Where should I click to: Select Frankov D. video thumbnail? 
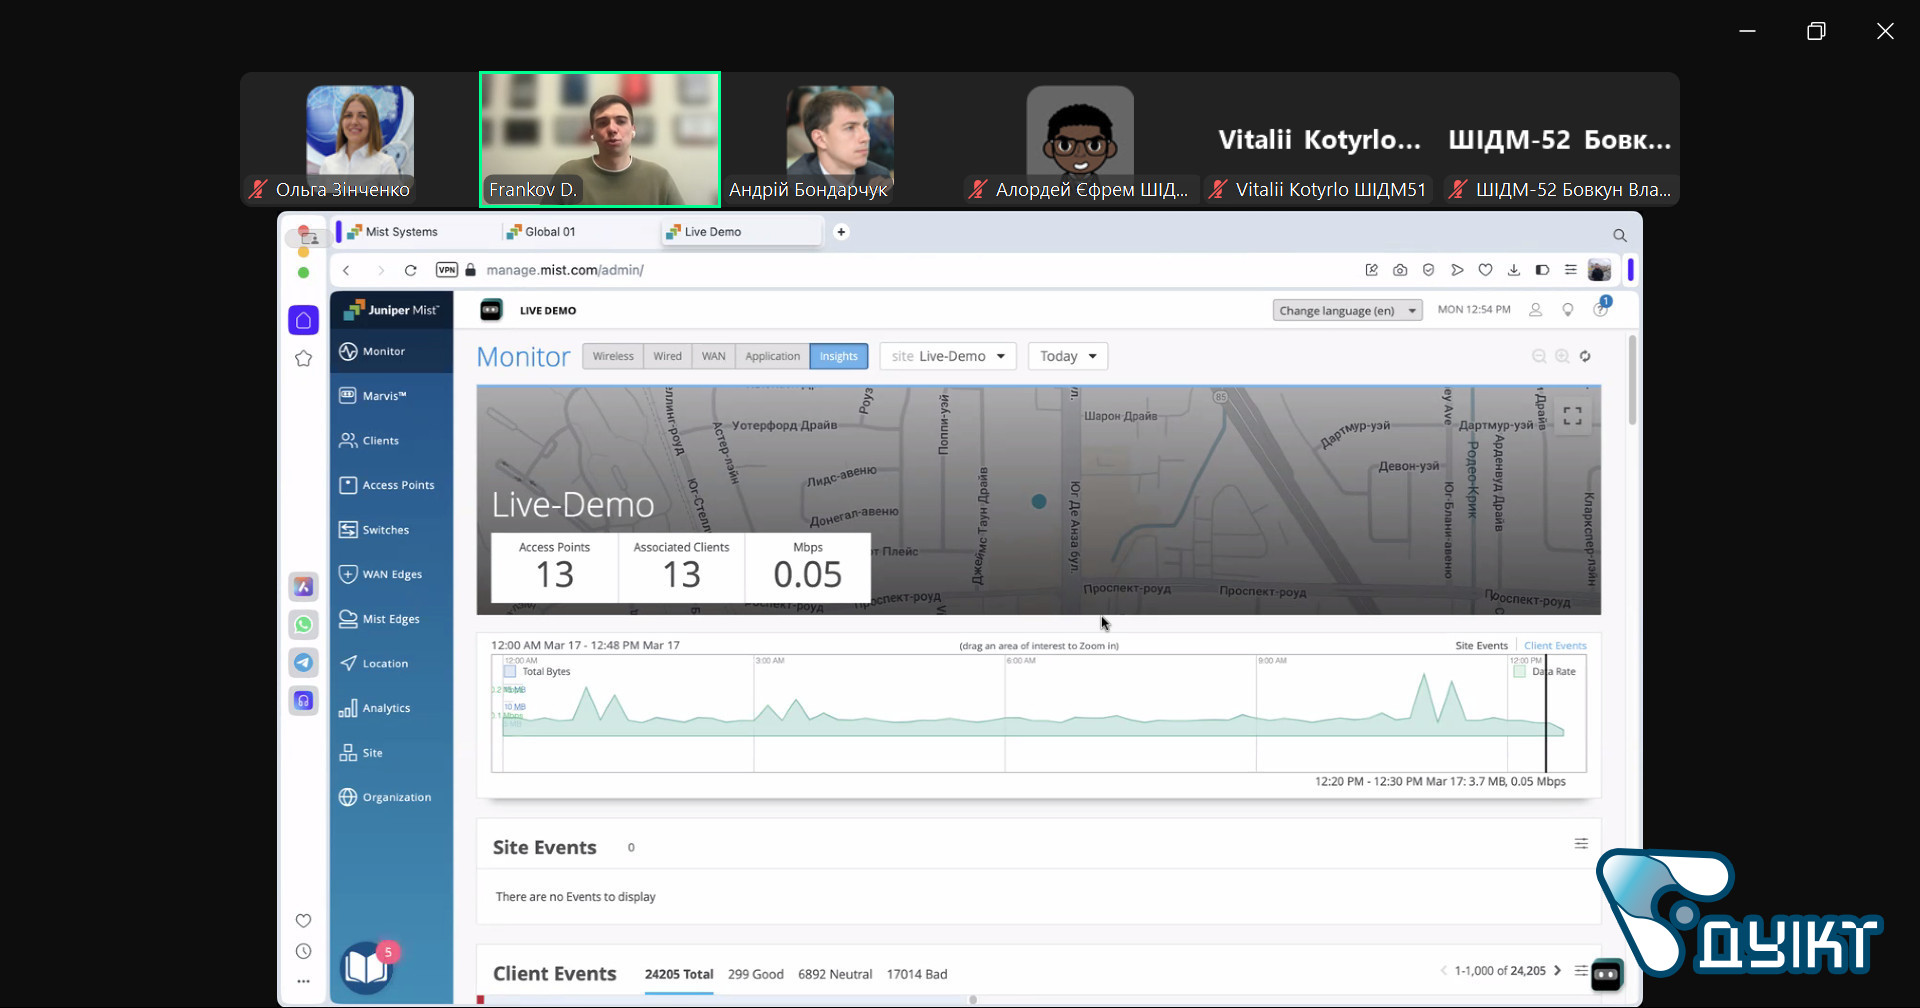[600, 139]
